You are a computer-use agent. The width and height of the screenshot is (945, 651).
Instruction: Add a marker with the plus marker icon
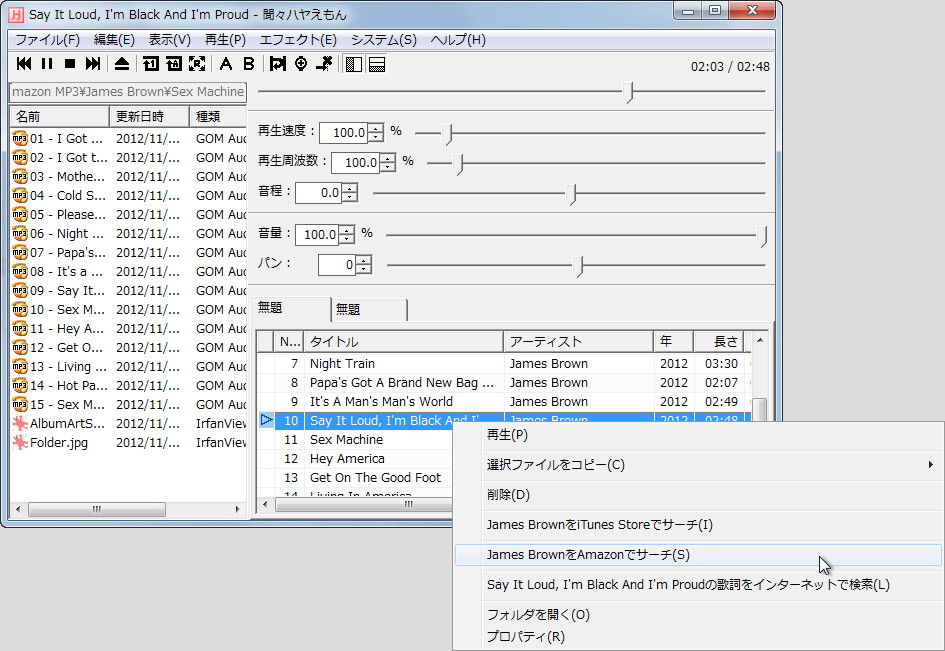(x=301, y=64)
